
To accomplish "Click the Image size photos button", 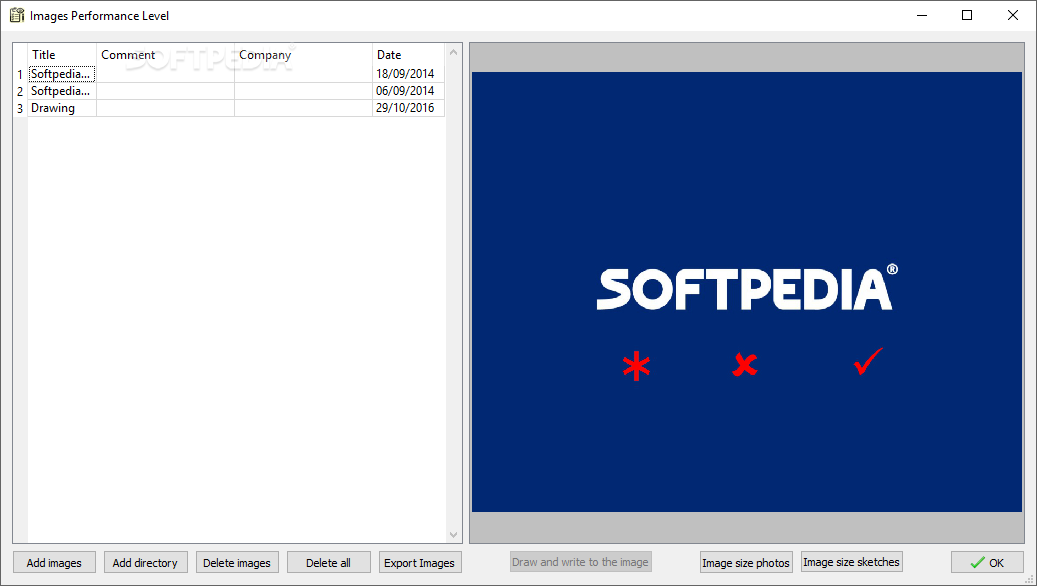I will pyautogui.click(x=746, y=563).
